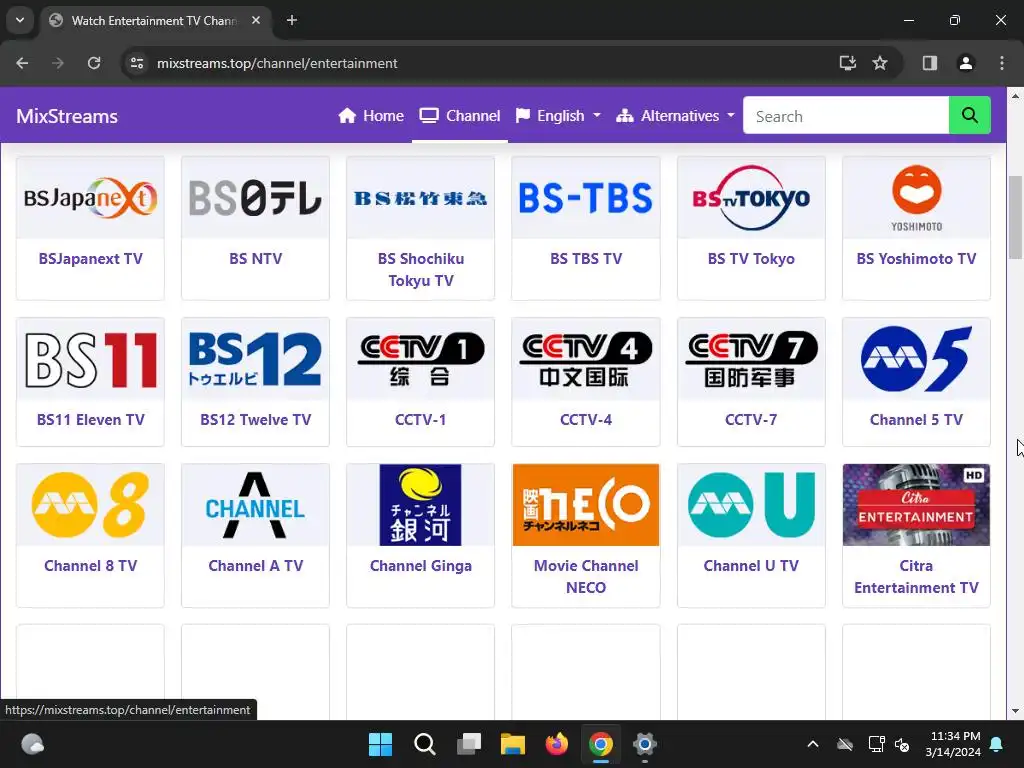Open the CCTV-7 text link
1024x768 pixels.
751,420
